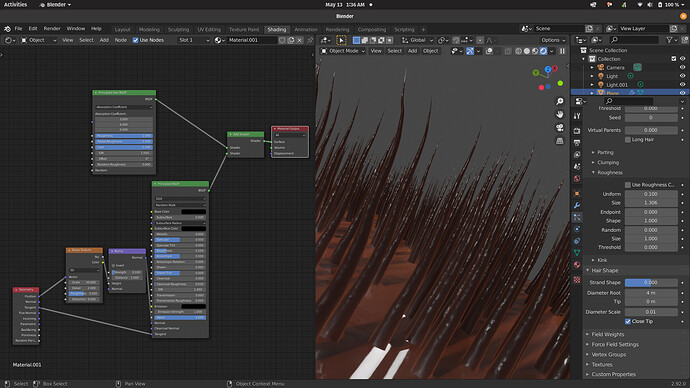Pin the node editor material

pos(310,40)
